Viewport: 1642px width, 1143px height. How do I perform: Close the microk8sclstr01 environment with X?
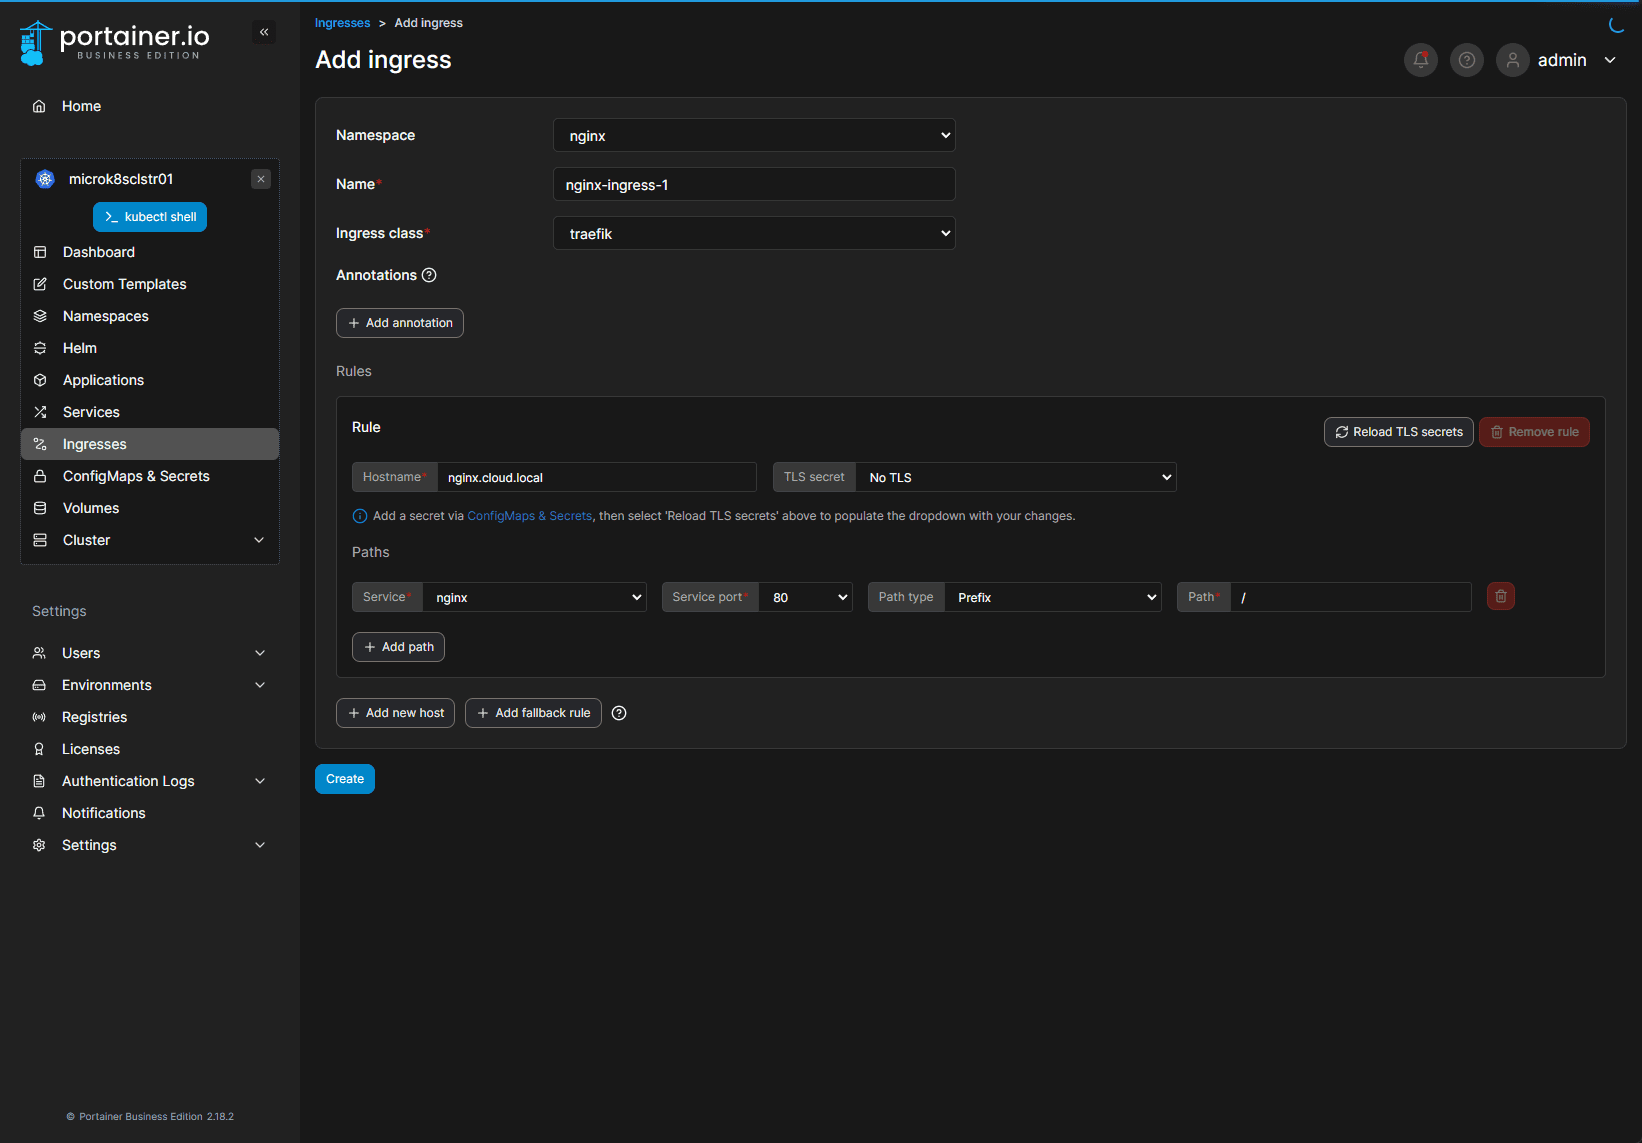click(261, 179)
